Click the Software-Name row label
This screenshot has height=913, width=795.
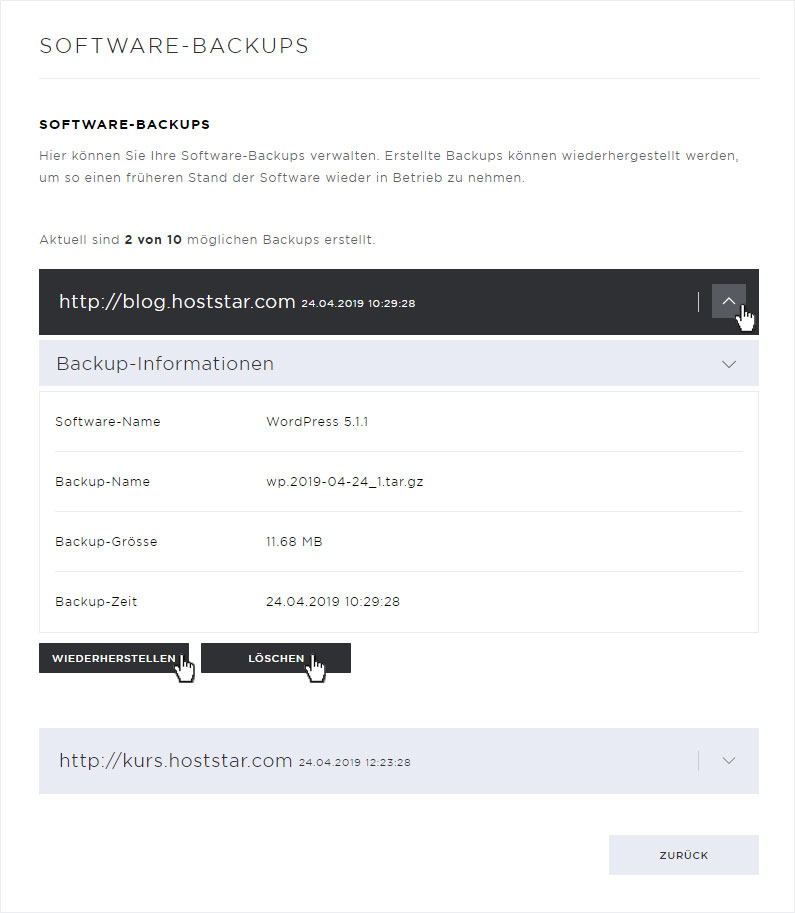pos(107,422)
